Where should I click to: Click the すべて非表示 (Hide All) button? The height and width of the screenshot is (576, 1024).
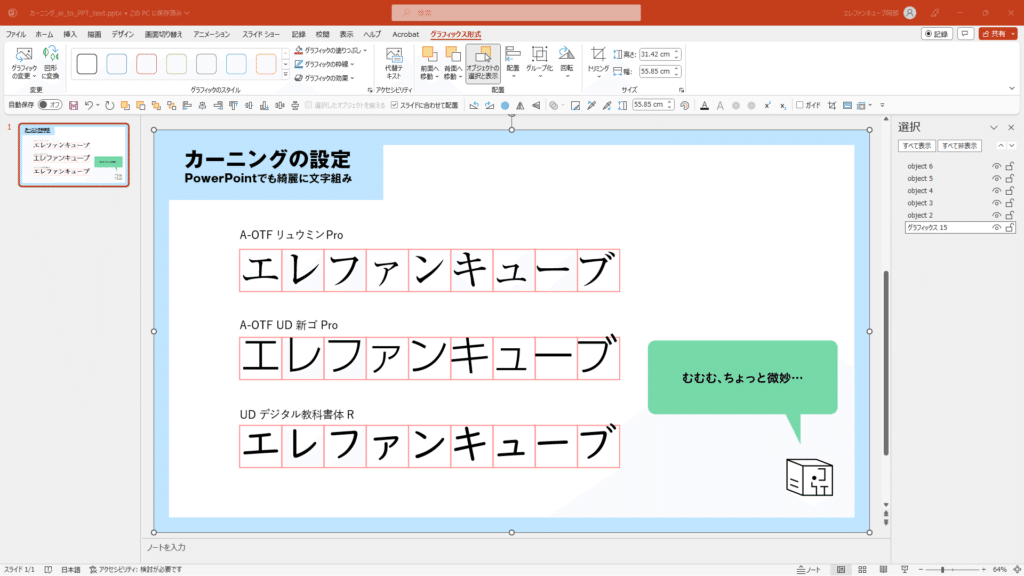959,146
